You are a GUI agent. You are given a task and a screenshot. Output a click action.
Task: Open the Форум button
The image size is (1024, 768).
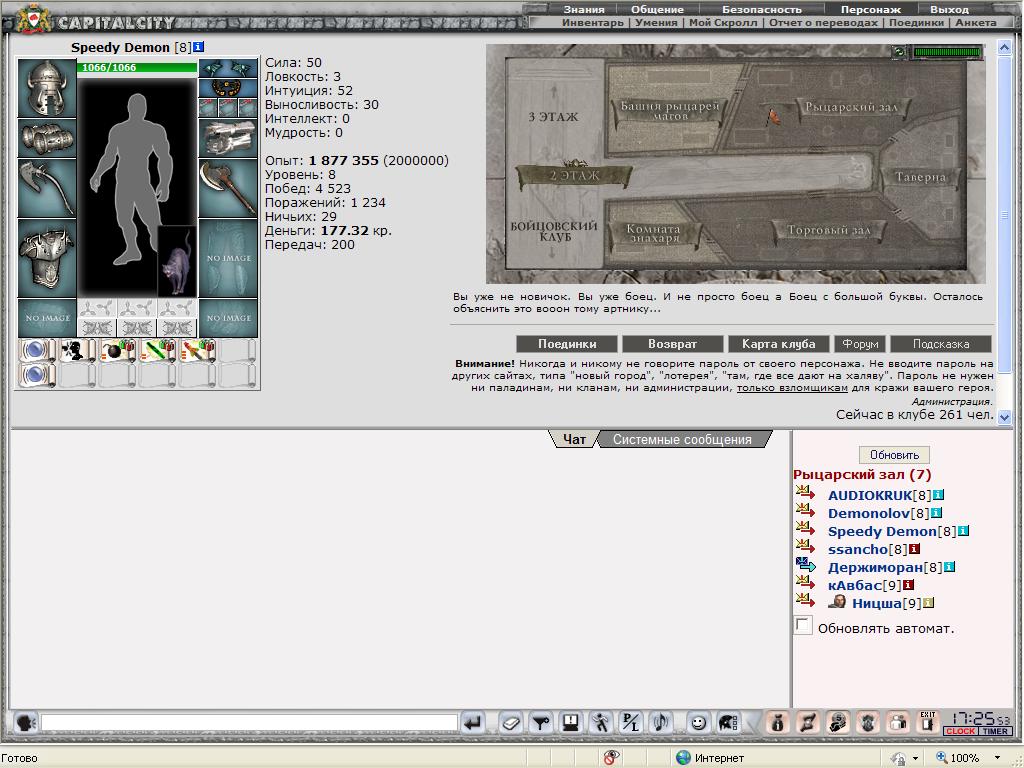point(860,344)
